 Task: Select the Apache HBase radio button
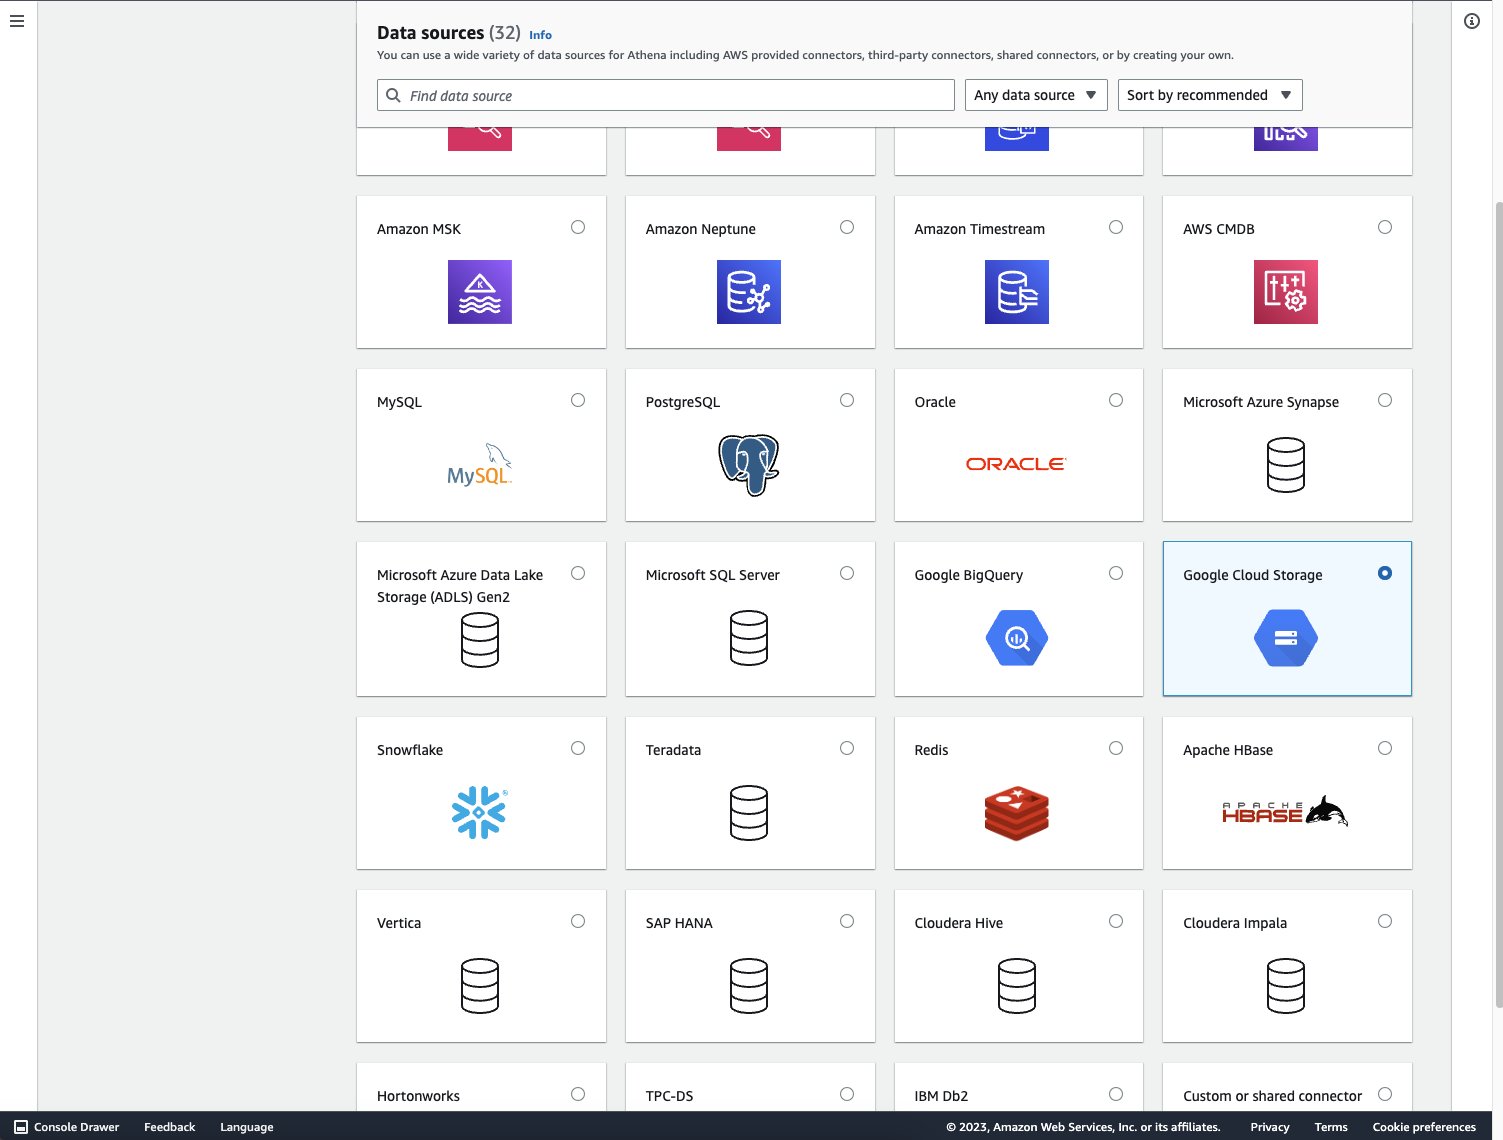(x=1385, y=748)
